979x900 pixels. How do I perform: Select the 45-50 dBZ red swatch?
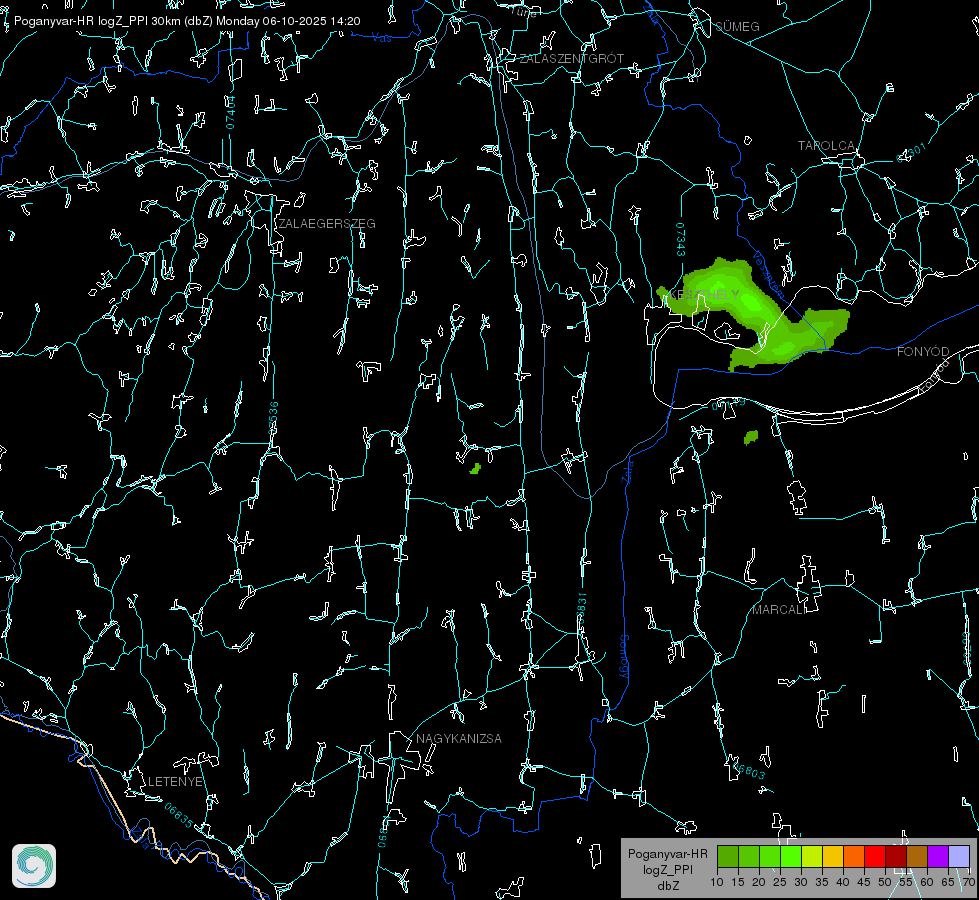[875, 856]
